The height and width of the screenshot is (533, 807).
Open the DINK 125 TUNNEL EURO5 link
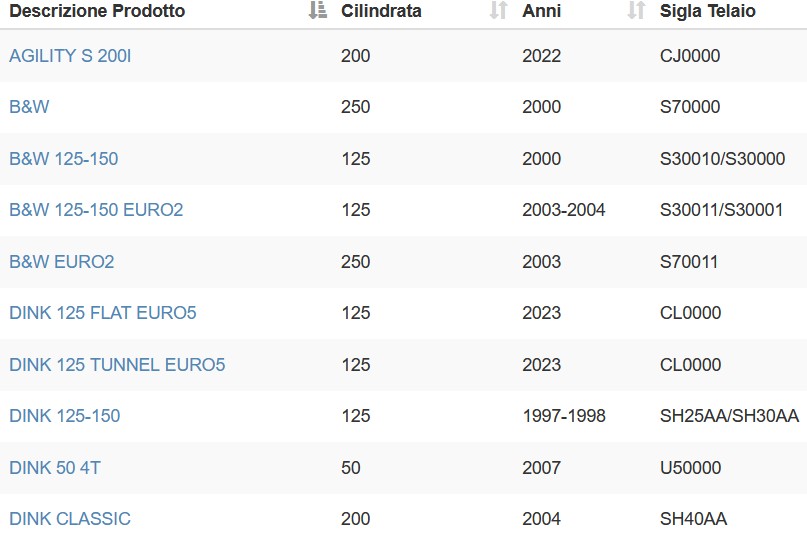pos(117,365)
